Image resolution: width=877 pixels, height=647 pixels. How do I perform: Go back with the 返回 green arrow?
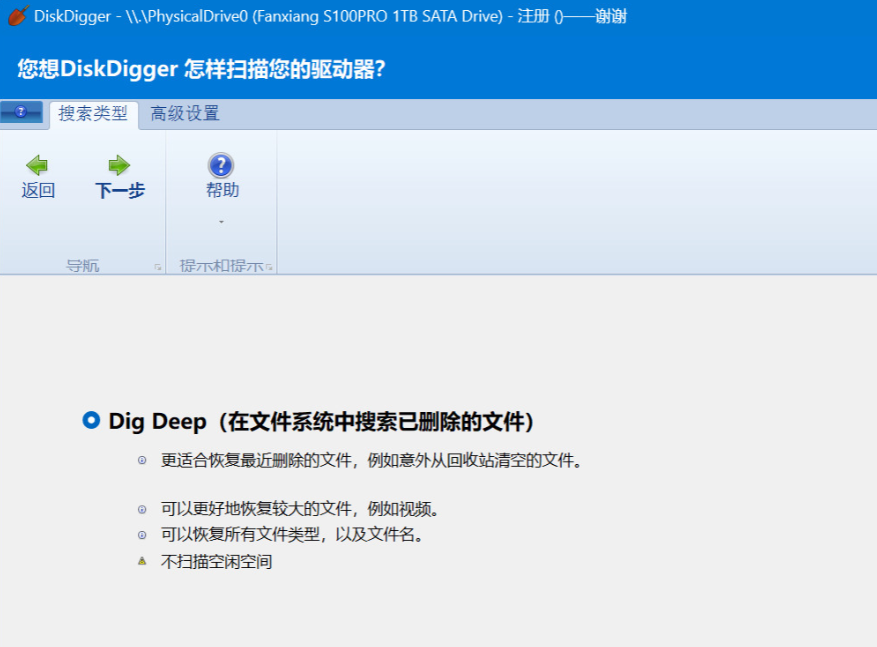[37, 165]
